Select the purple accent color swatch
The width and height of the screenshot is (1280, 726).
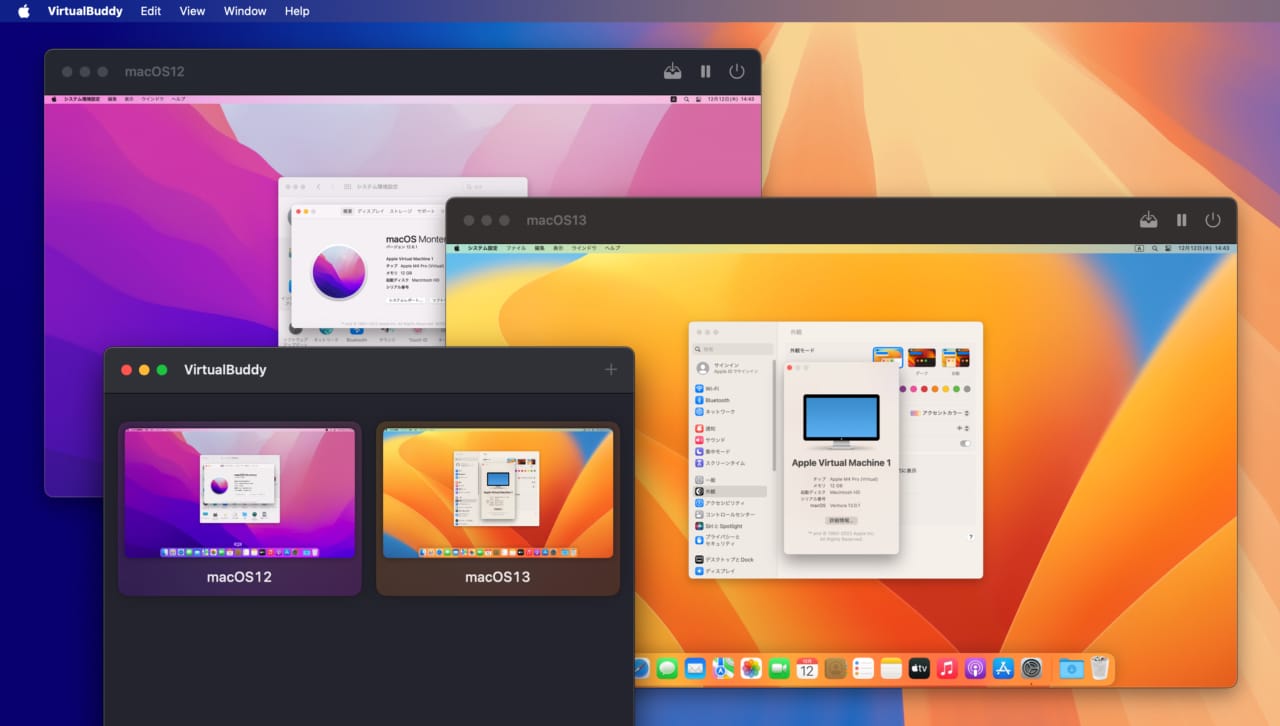pyautogui.click(x=902, y=389)
